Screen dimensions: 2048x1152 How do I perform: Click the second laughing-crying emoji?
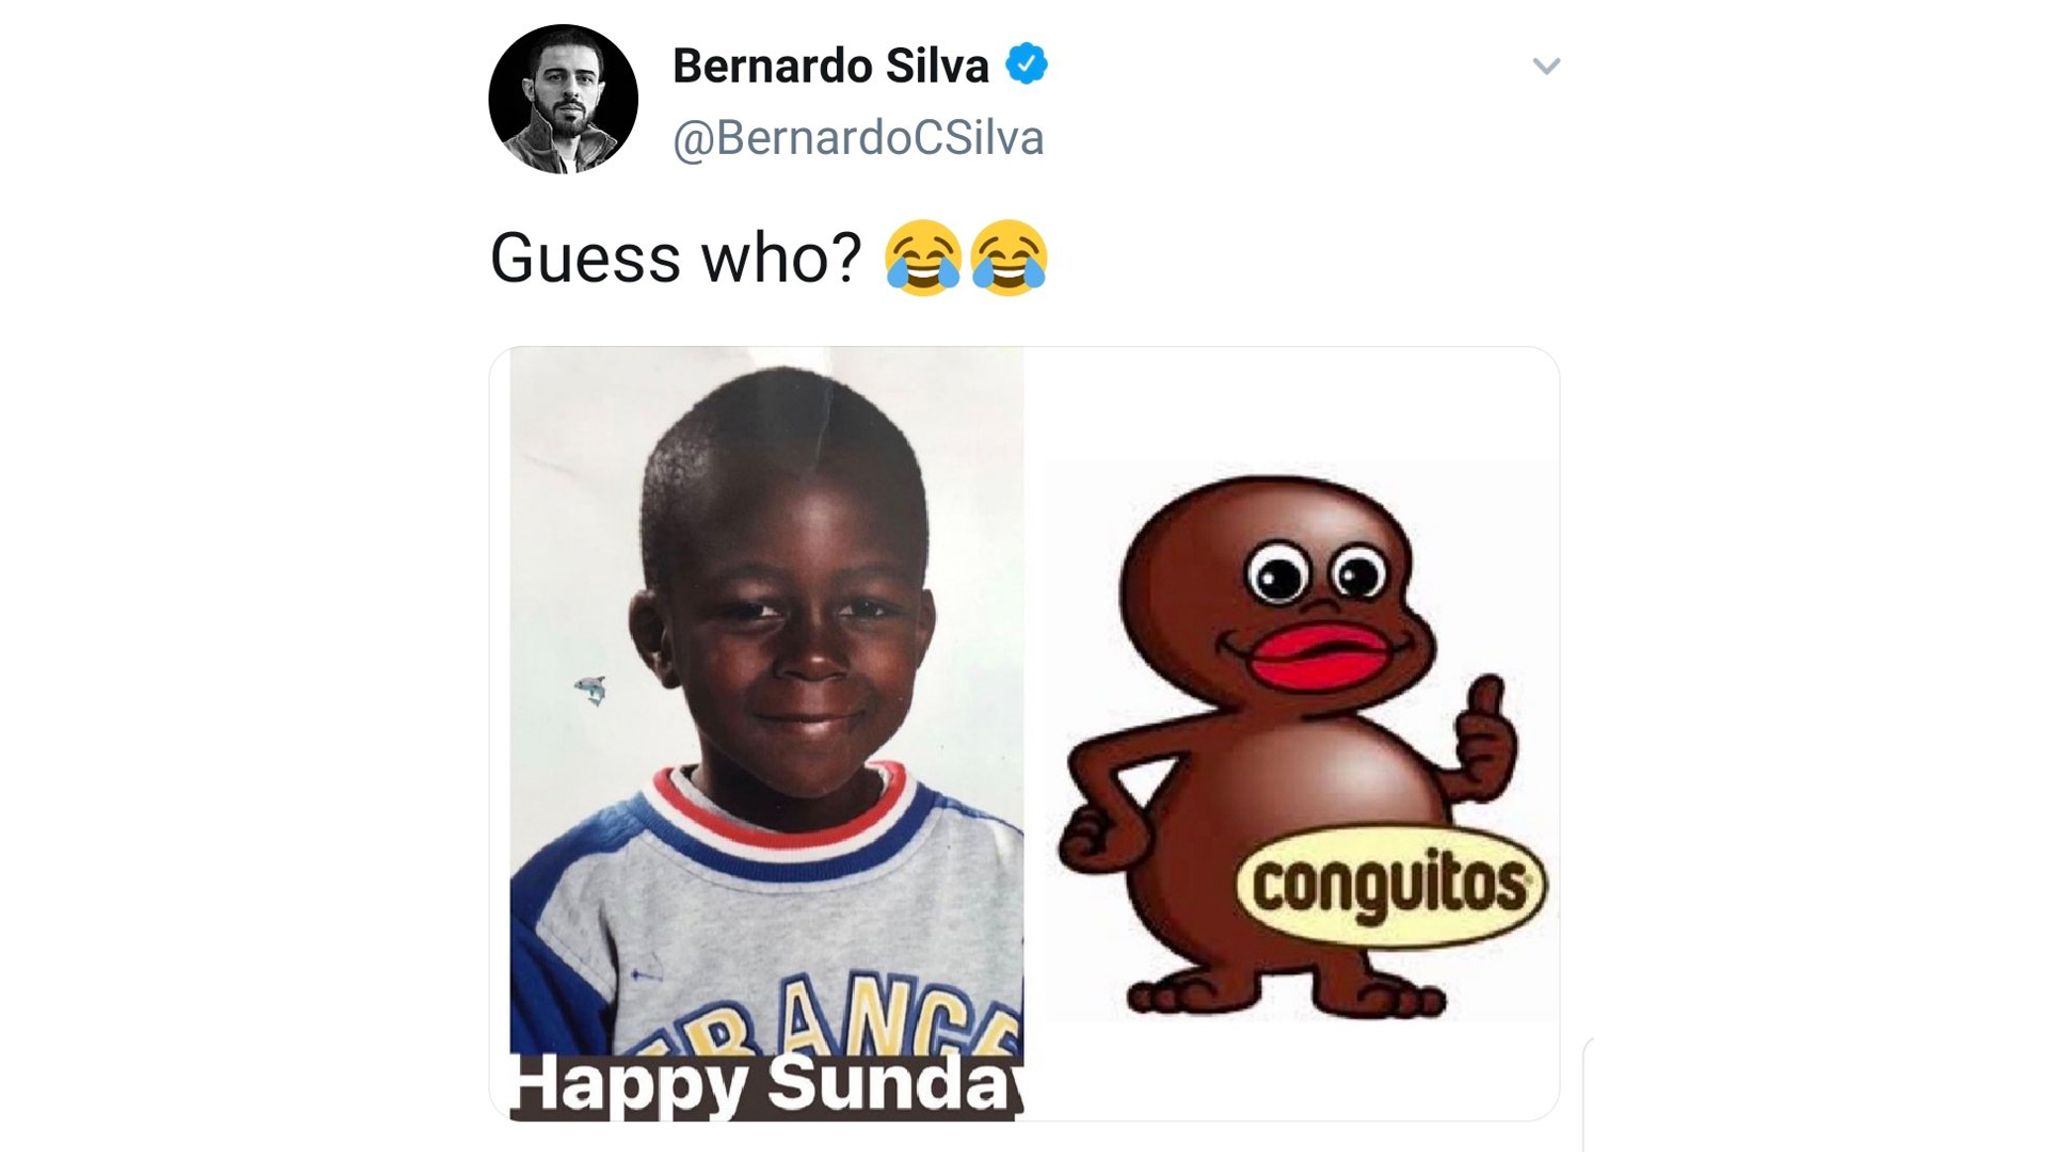pos(1009,258)
